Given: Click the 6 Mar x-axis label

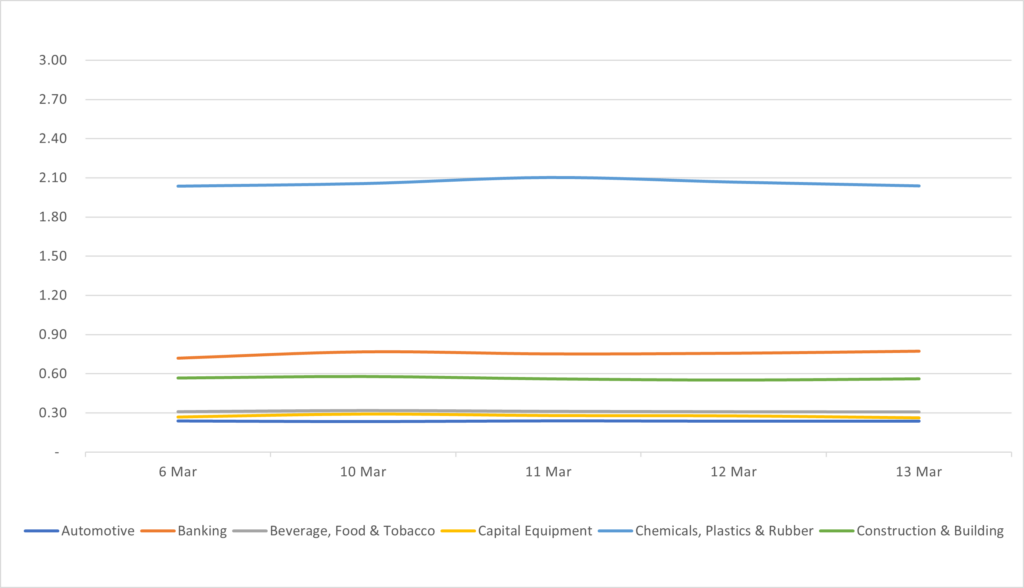Looking at the screenshot, I should [x=178, y=471].
